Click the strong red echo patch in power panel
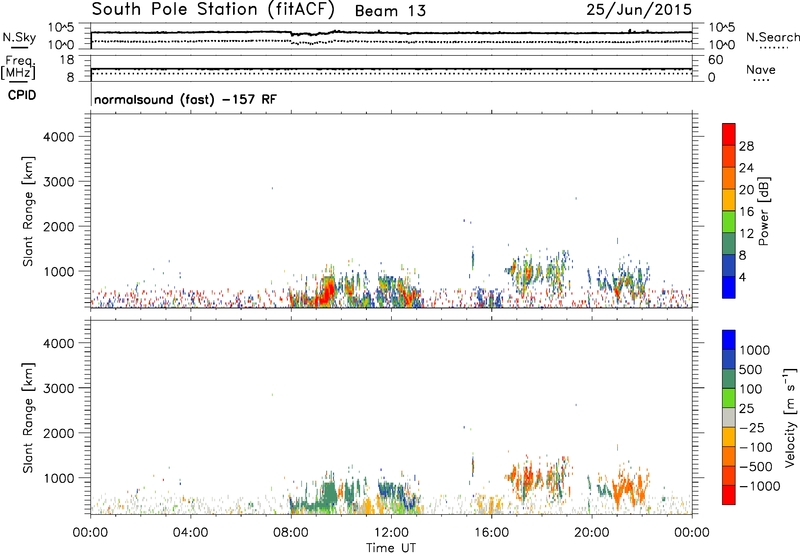The width and height of the screenshot is (800, 554). tap(326, 294)
